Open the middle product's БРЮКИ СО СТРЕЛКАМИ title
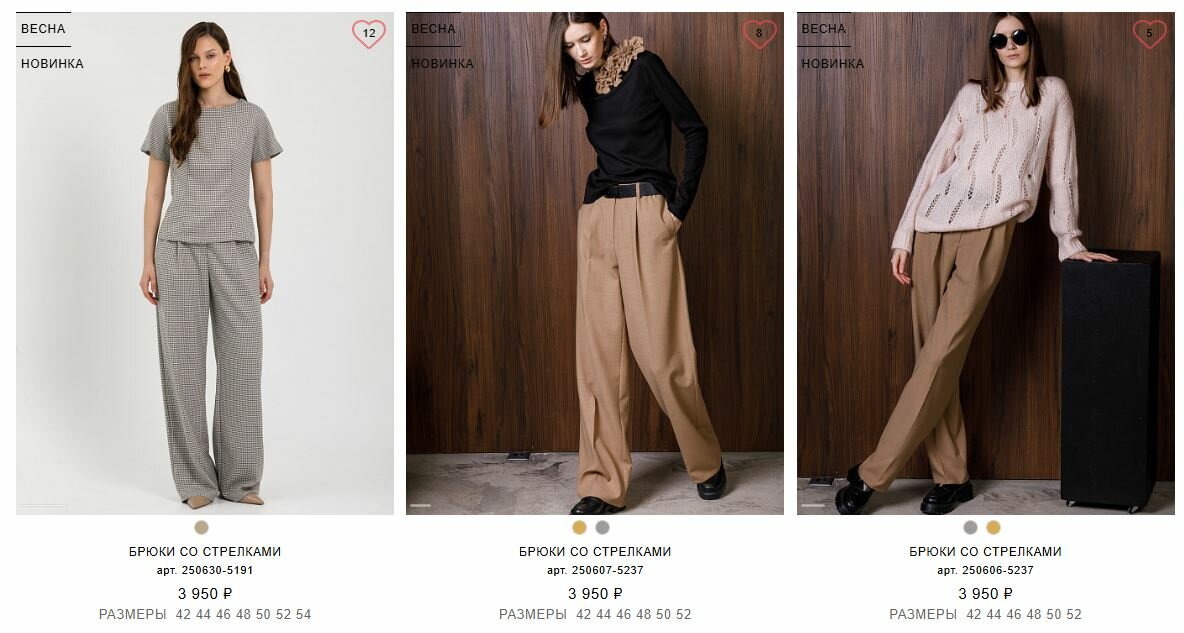 [595, 551]
